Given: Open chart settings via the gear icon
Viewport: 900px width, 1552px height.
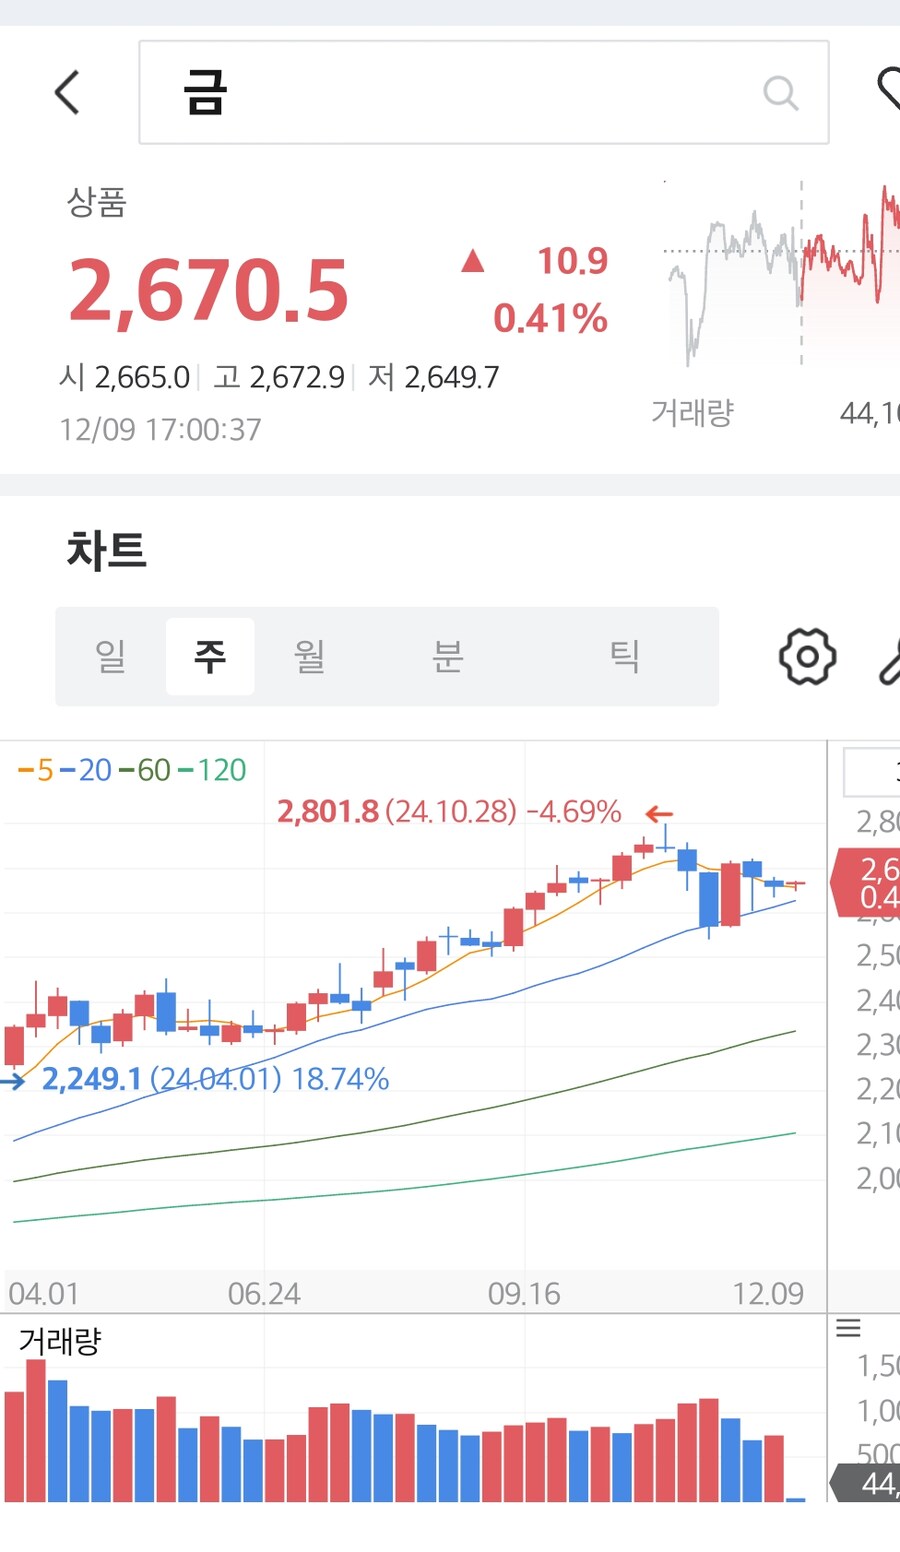Looking at the screenshot, I should tap(806, 657).
